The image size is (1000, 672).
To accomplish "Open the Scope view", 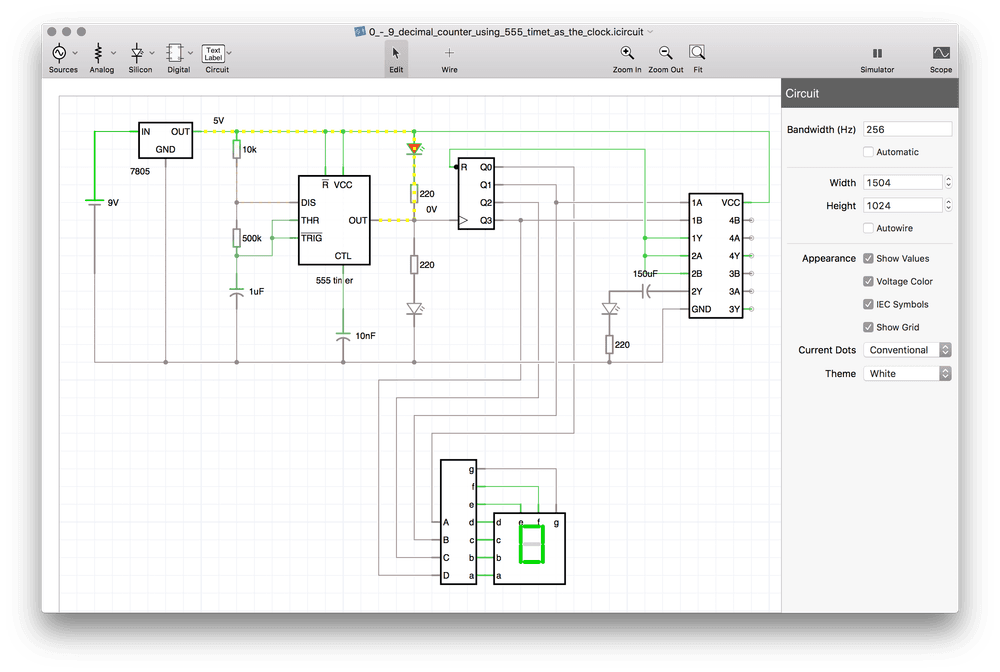I will [941, 53].
